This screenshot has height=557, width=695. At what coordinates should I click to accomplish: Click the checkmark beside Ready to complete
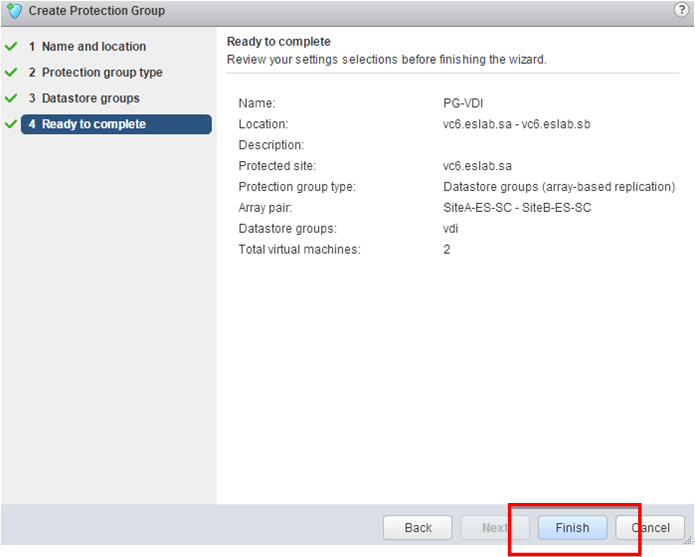(11, 124)
